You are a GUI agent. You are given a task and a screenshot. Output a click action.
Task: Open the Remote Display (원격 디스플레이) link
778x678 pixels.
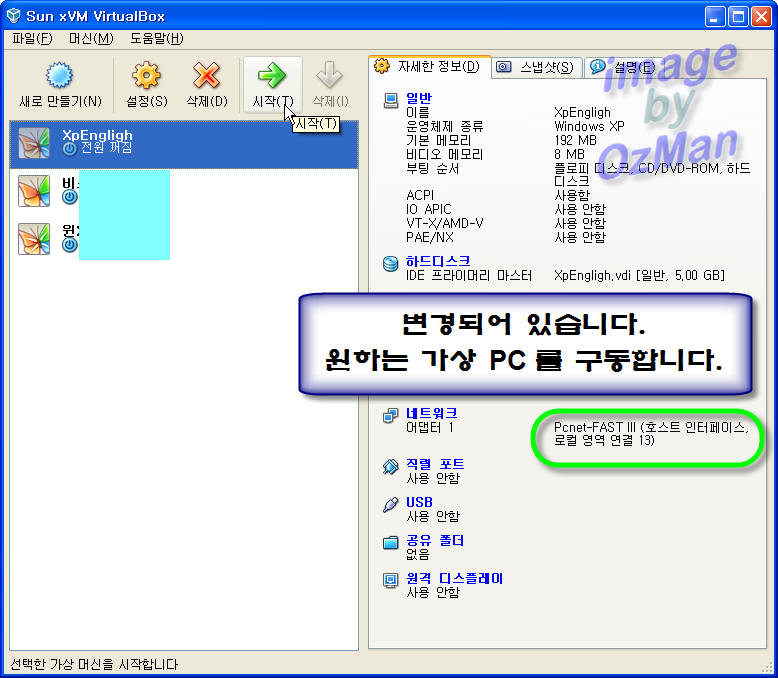(454, 578)
